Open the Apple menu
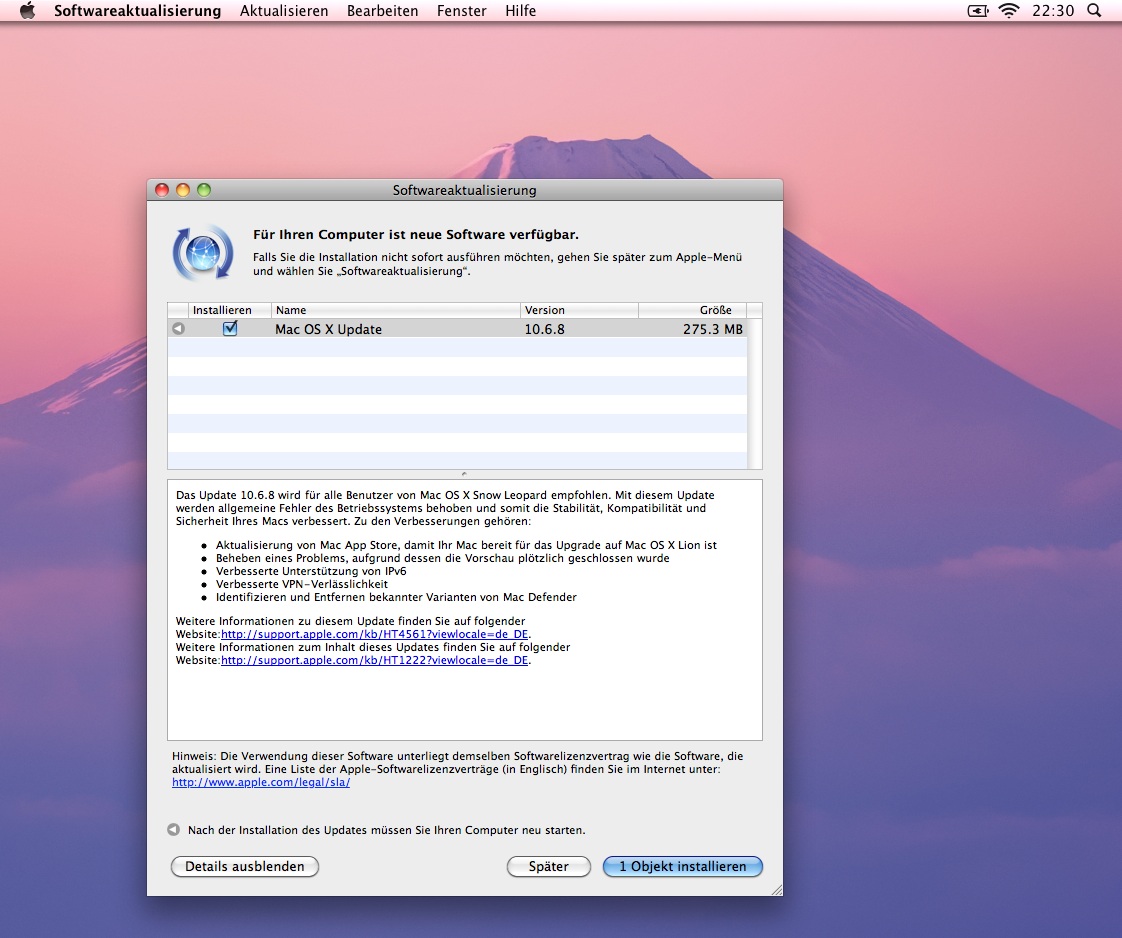Image resolution: width=1122 pixels, height=938 pixels. [x=27, y=11]
